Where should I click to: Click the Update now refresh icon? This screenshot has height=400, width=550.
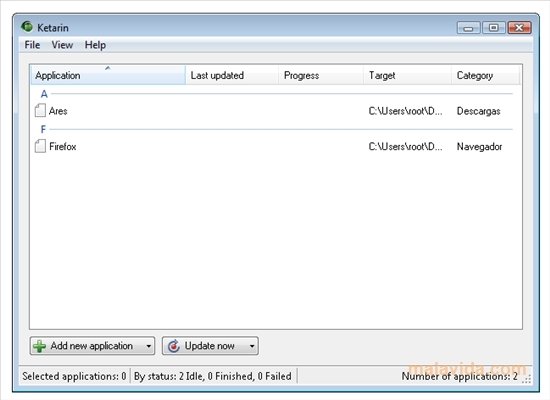(x=174, y=346)
